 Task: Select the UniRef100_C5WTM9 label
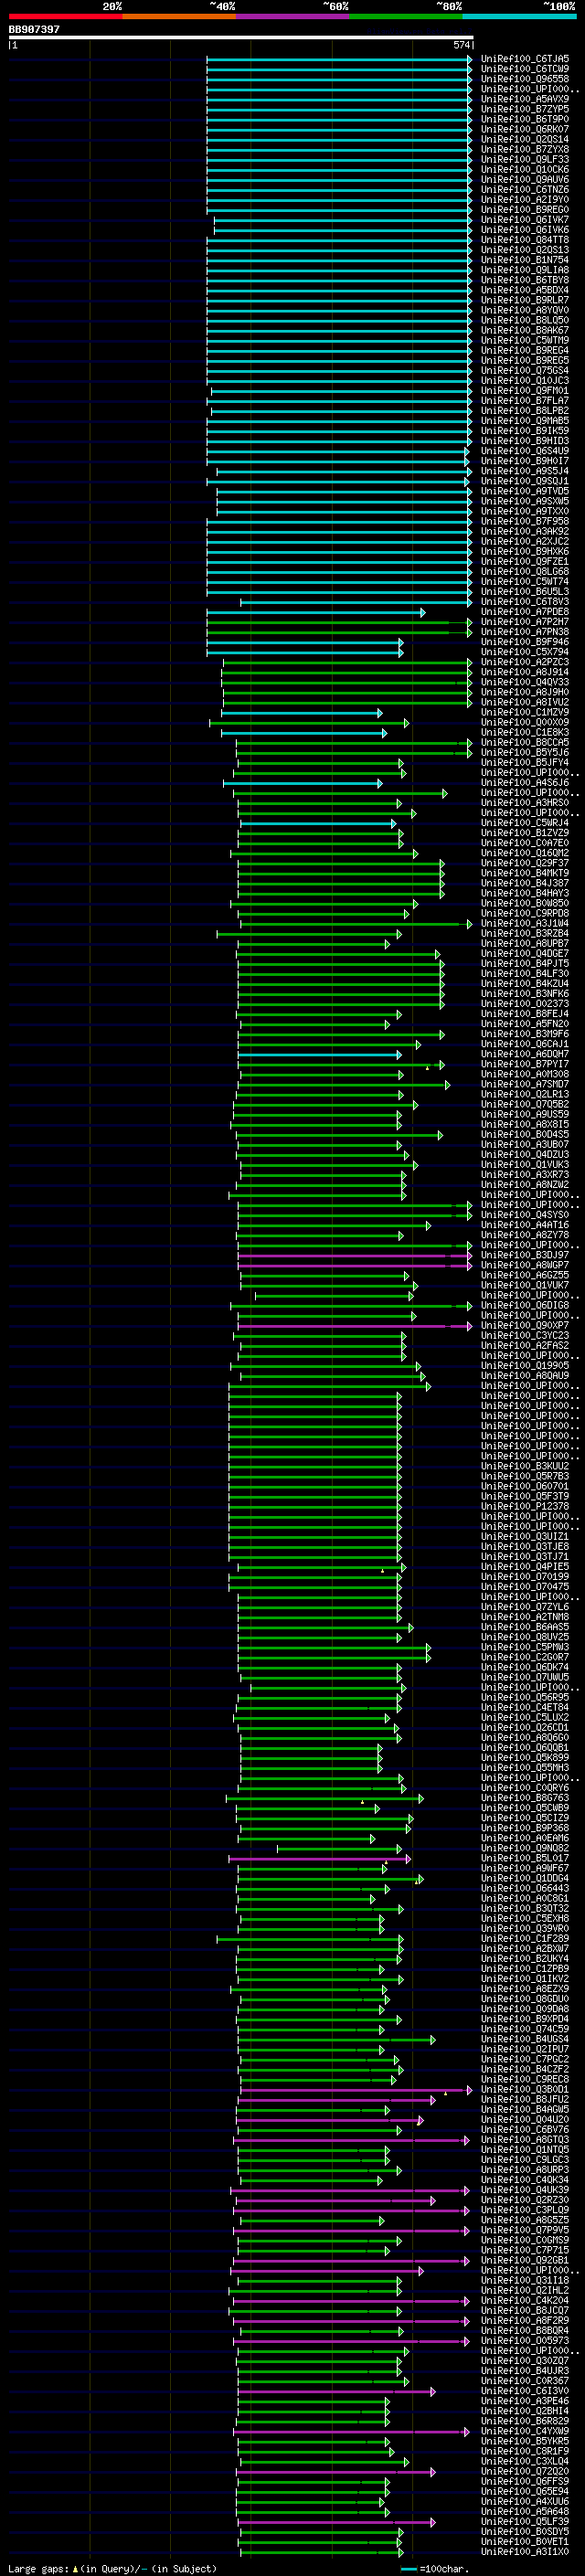click(524, 340)
